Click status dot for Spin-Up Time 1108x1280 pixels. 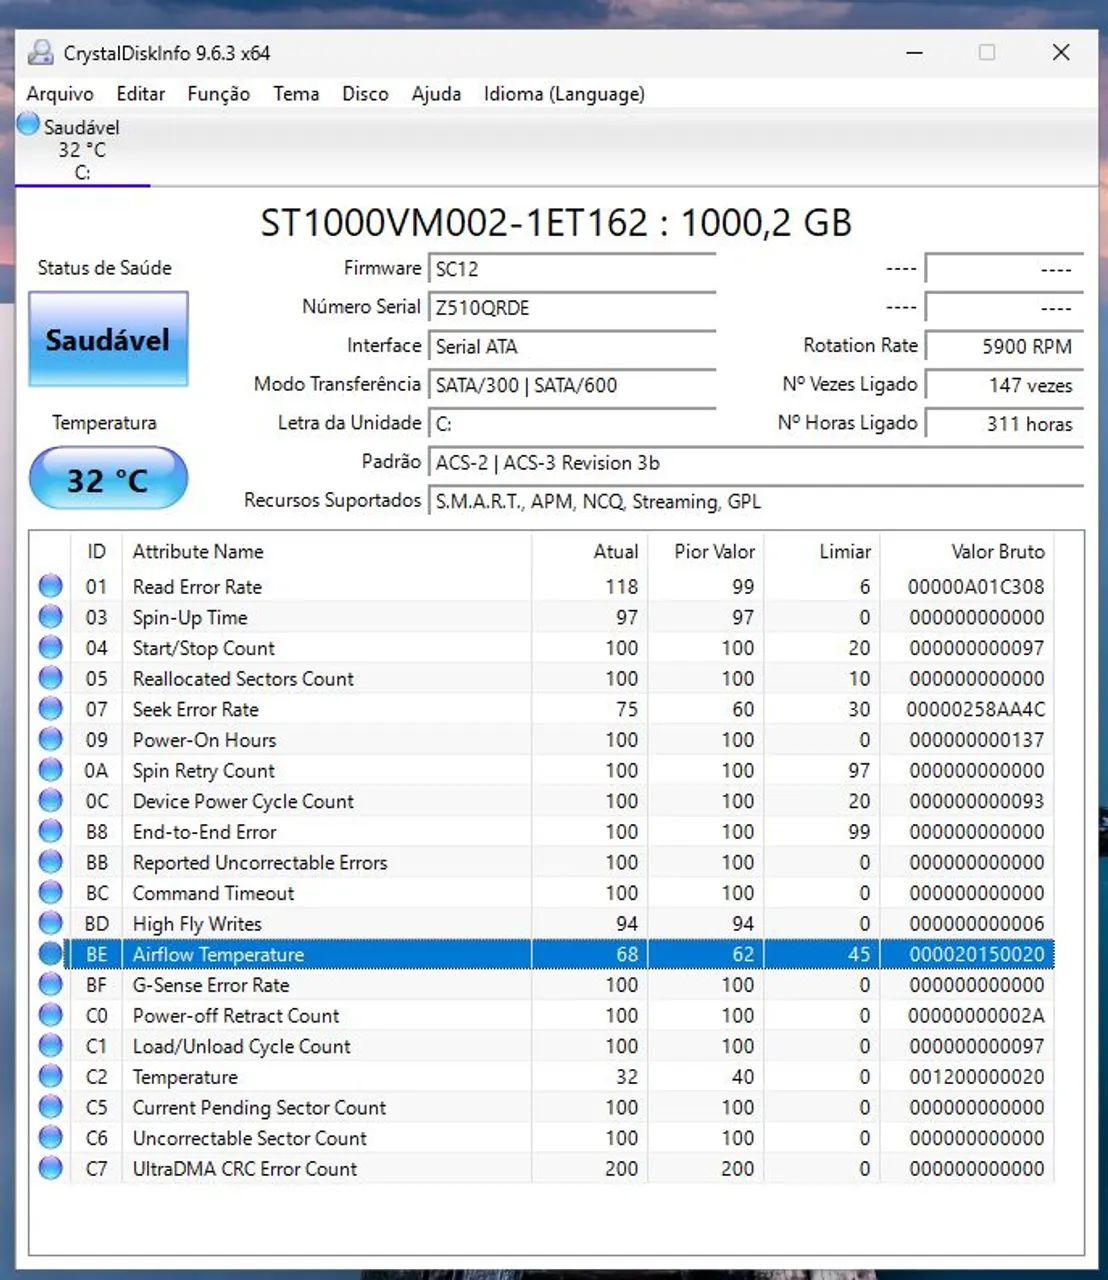tap(50, 617)
